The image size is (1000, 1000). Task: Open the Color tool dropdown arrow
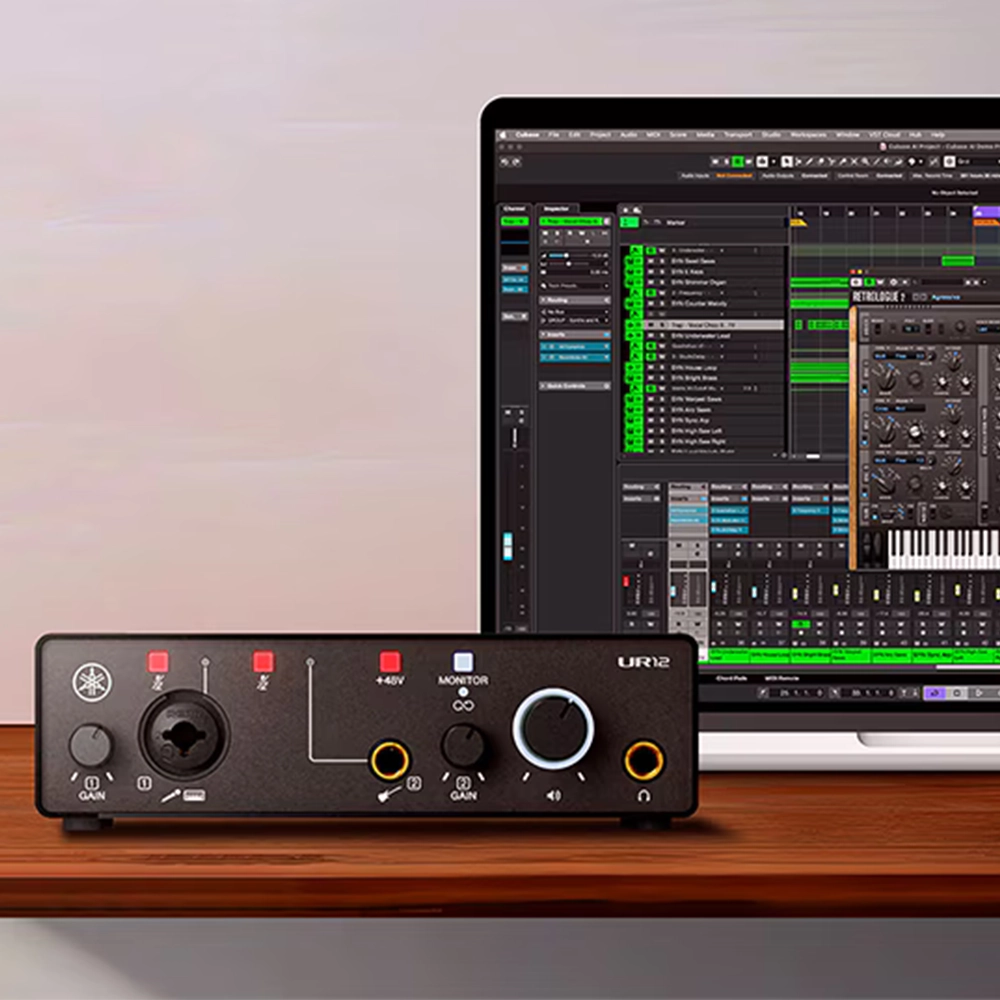[x=920, y=162]
